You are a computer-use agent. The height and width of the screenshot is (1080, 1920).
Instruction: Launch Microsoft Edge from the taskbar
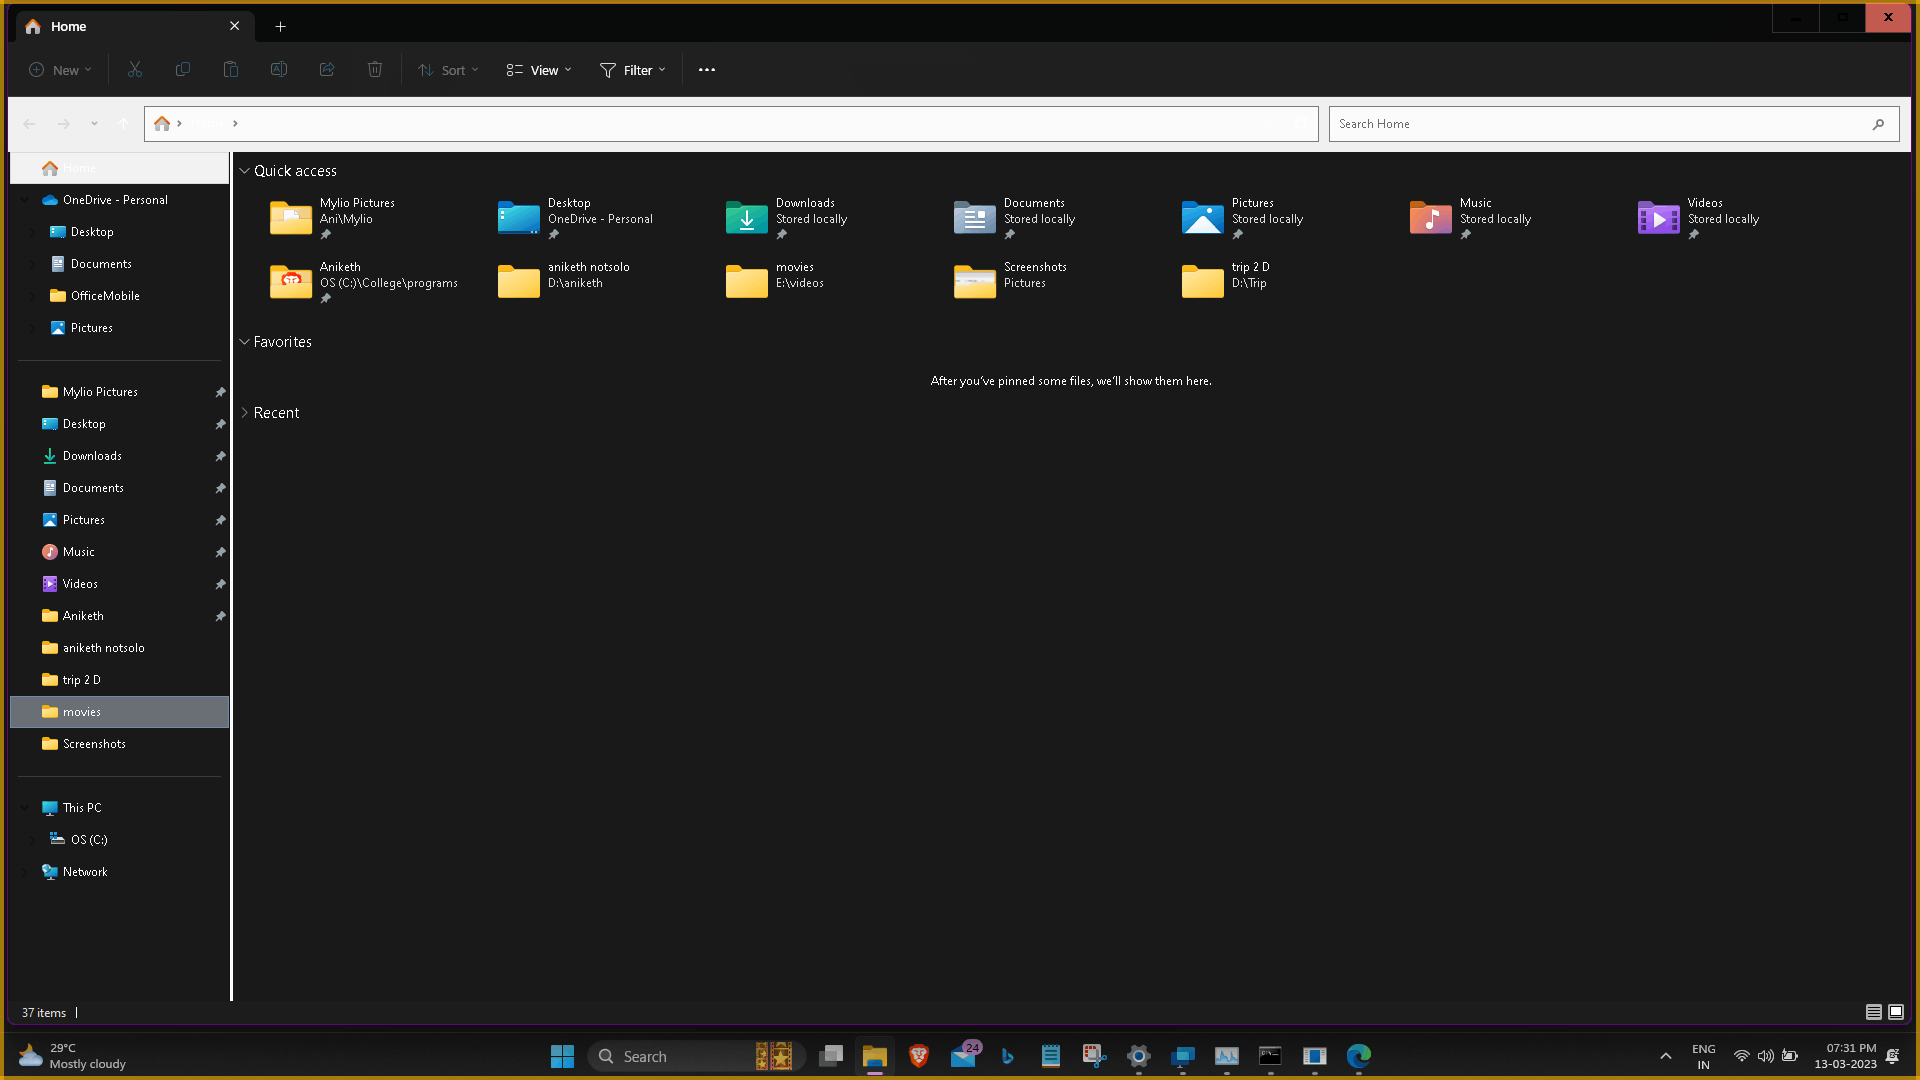pyautogui.click(x=1358, y=1056)
